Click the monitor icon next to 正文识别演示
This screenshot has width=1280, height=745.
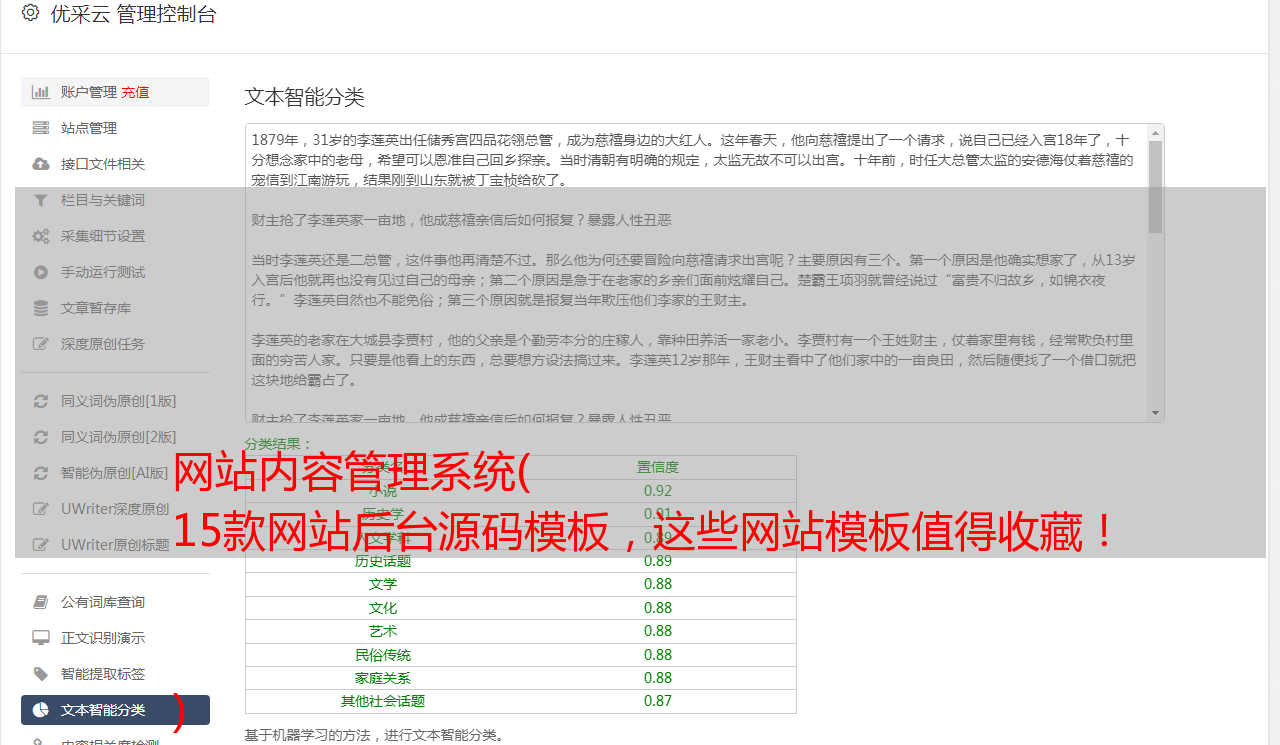(41, 638)
